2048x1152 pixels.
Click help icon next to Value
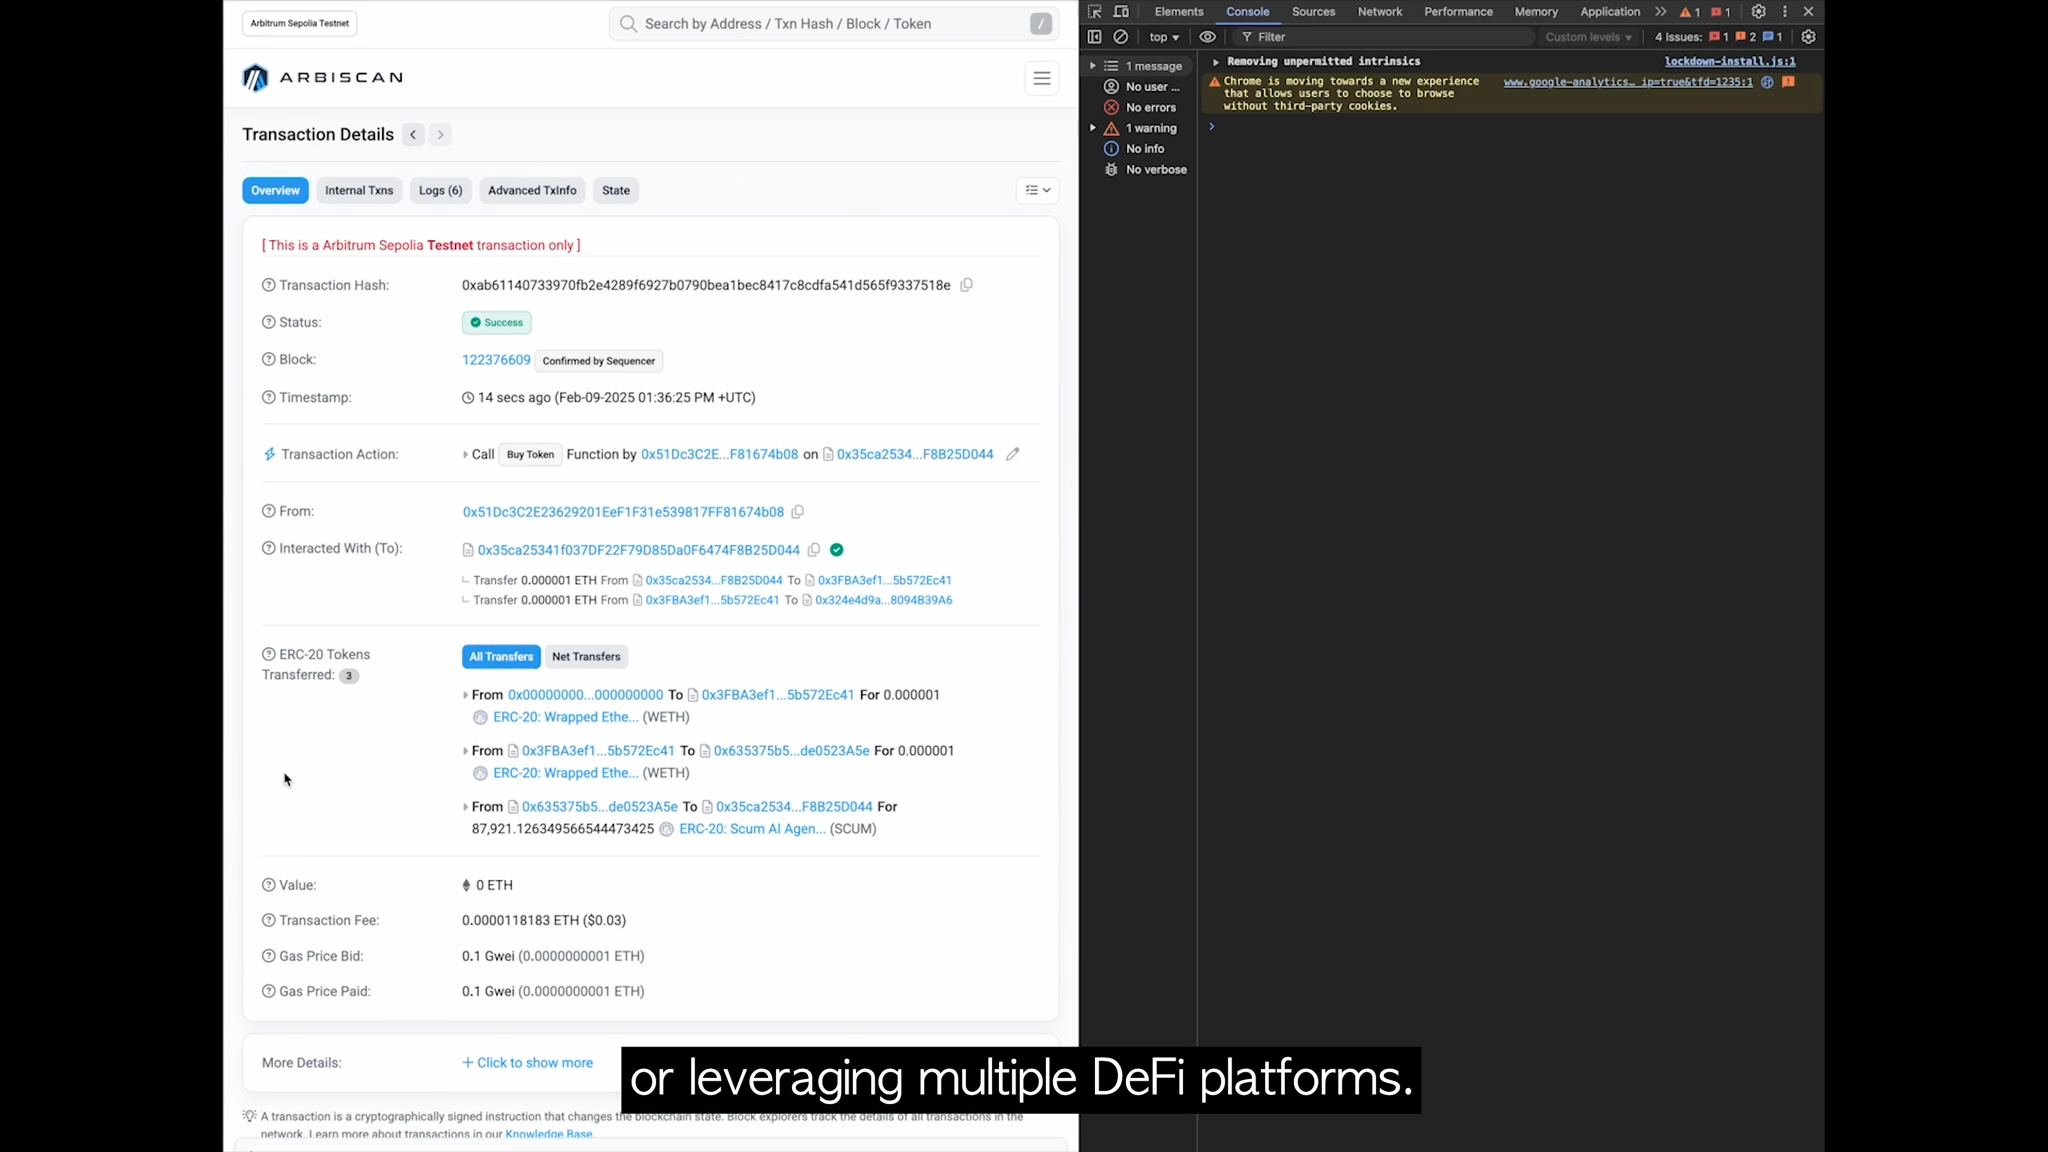268,885
